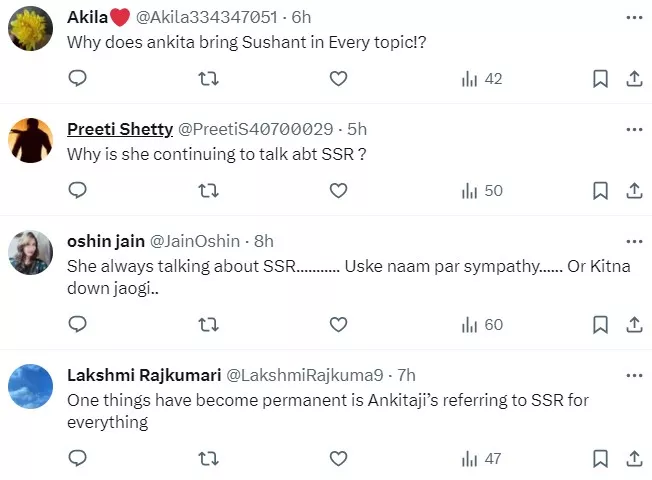View analytics showing 47 views
This screenshot has width=652, height=480.
482,458
